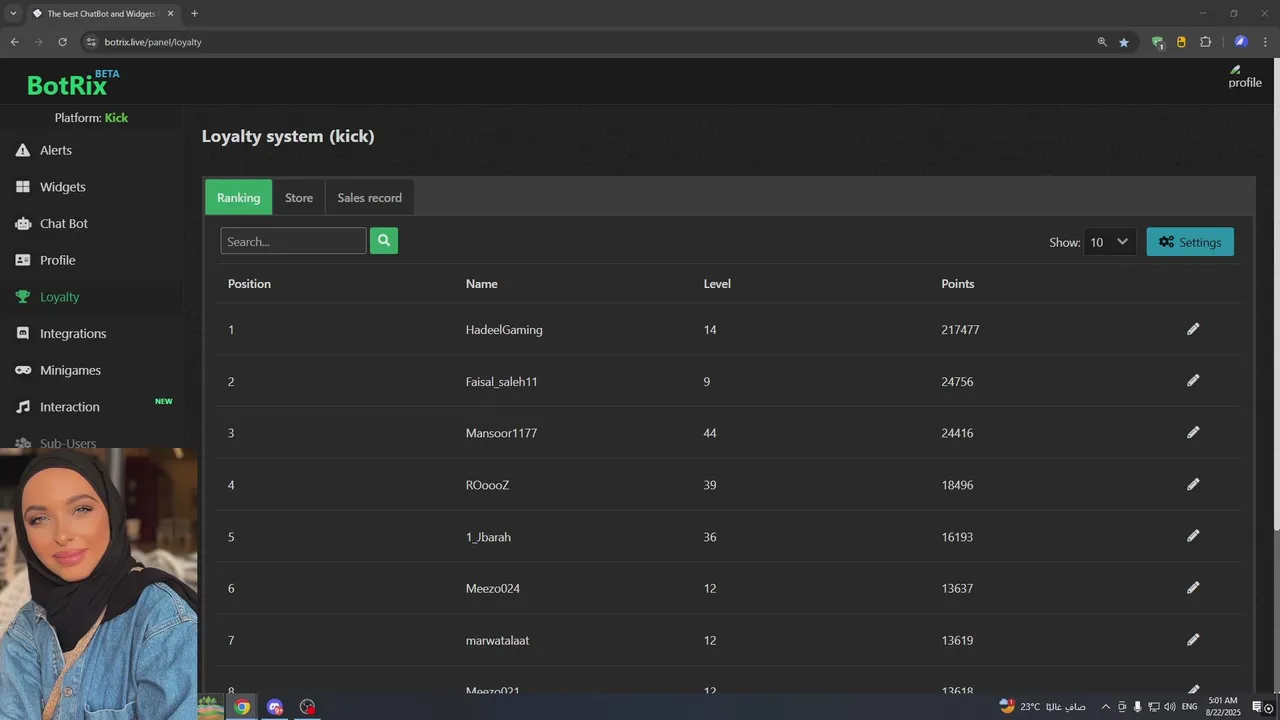This screenshot has width=1280, height=720.
Task: Edit ROoooZ's row with pencil icon
Action: pos(1193,484)
